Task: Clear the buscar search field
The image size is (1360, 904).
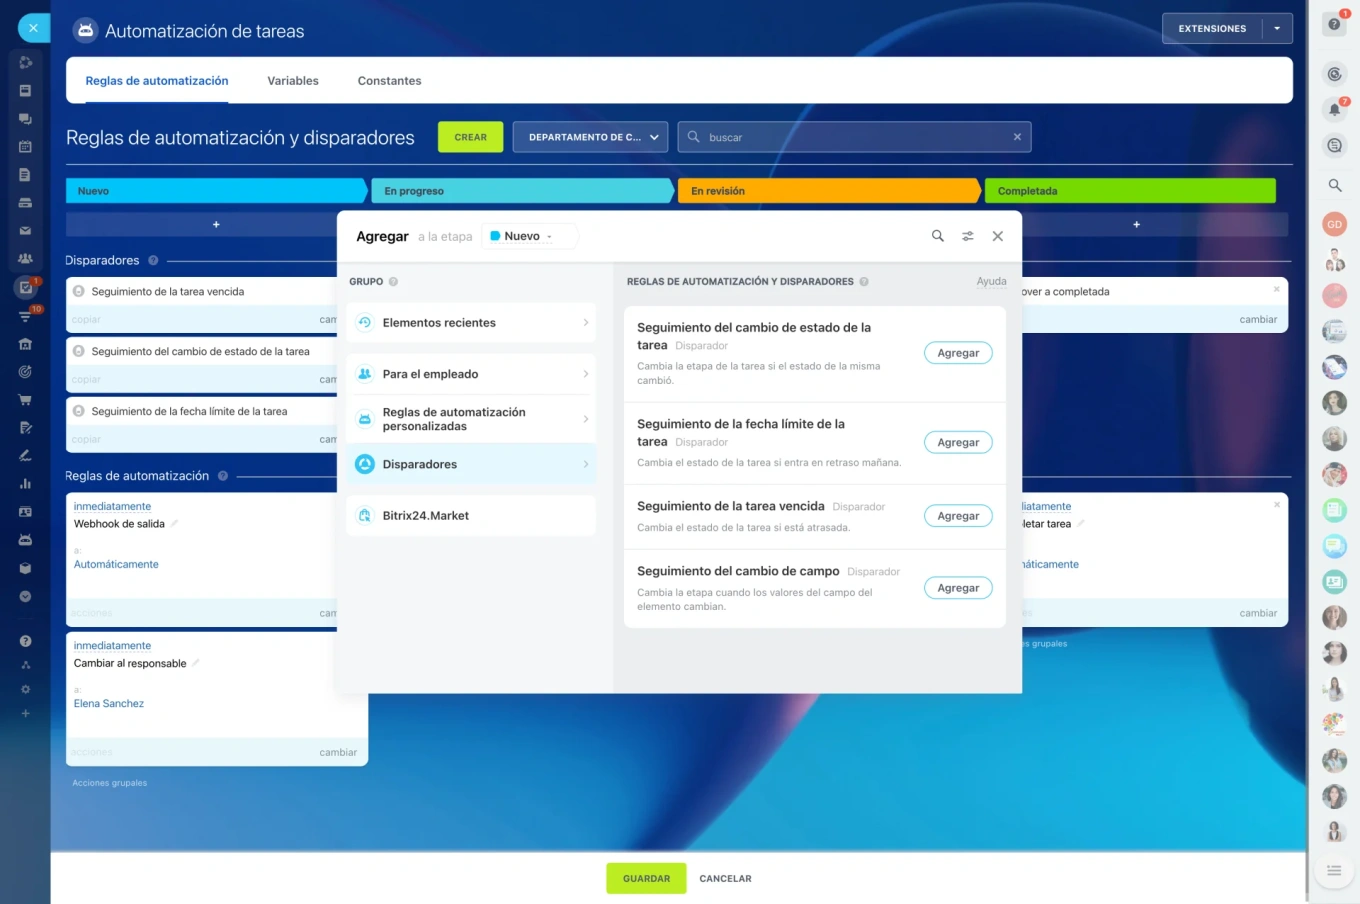Action: 1017,137
